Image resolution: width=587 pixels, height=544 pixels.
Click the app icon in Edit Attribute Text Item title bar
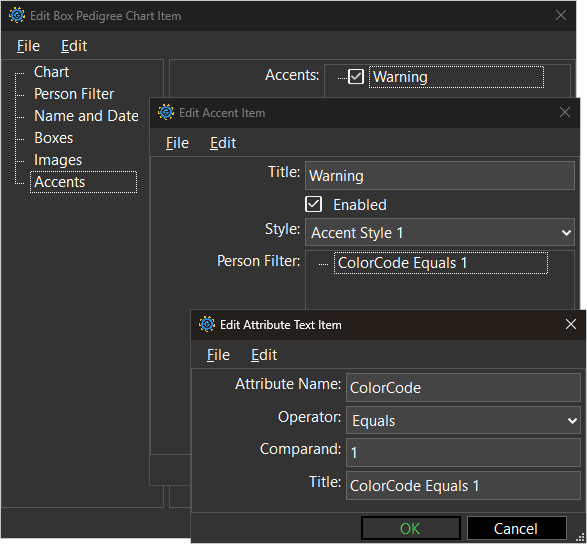tap(207, 324)
